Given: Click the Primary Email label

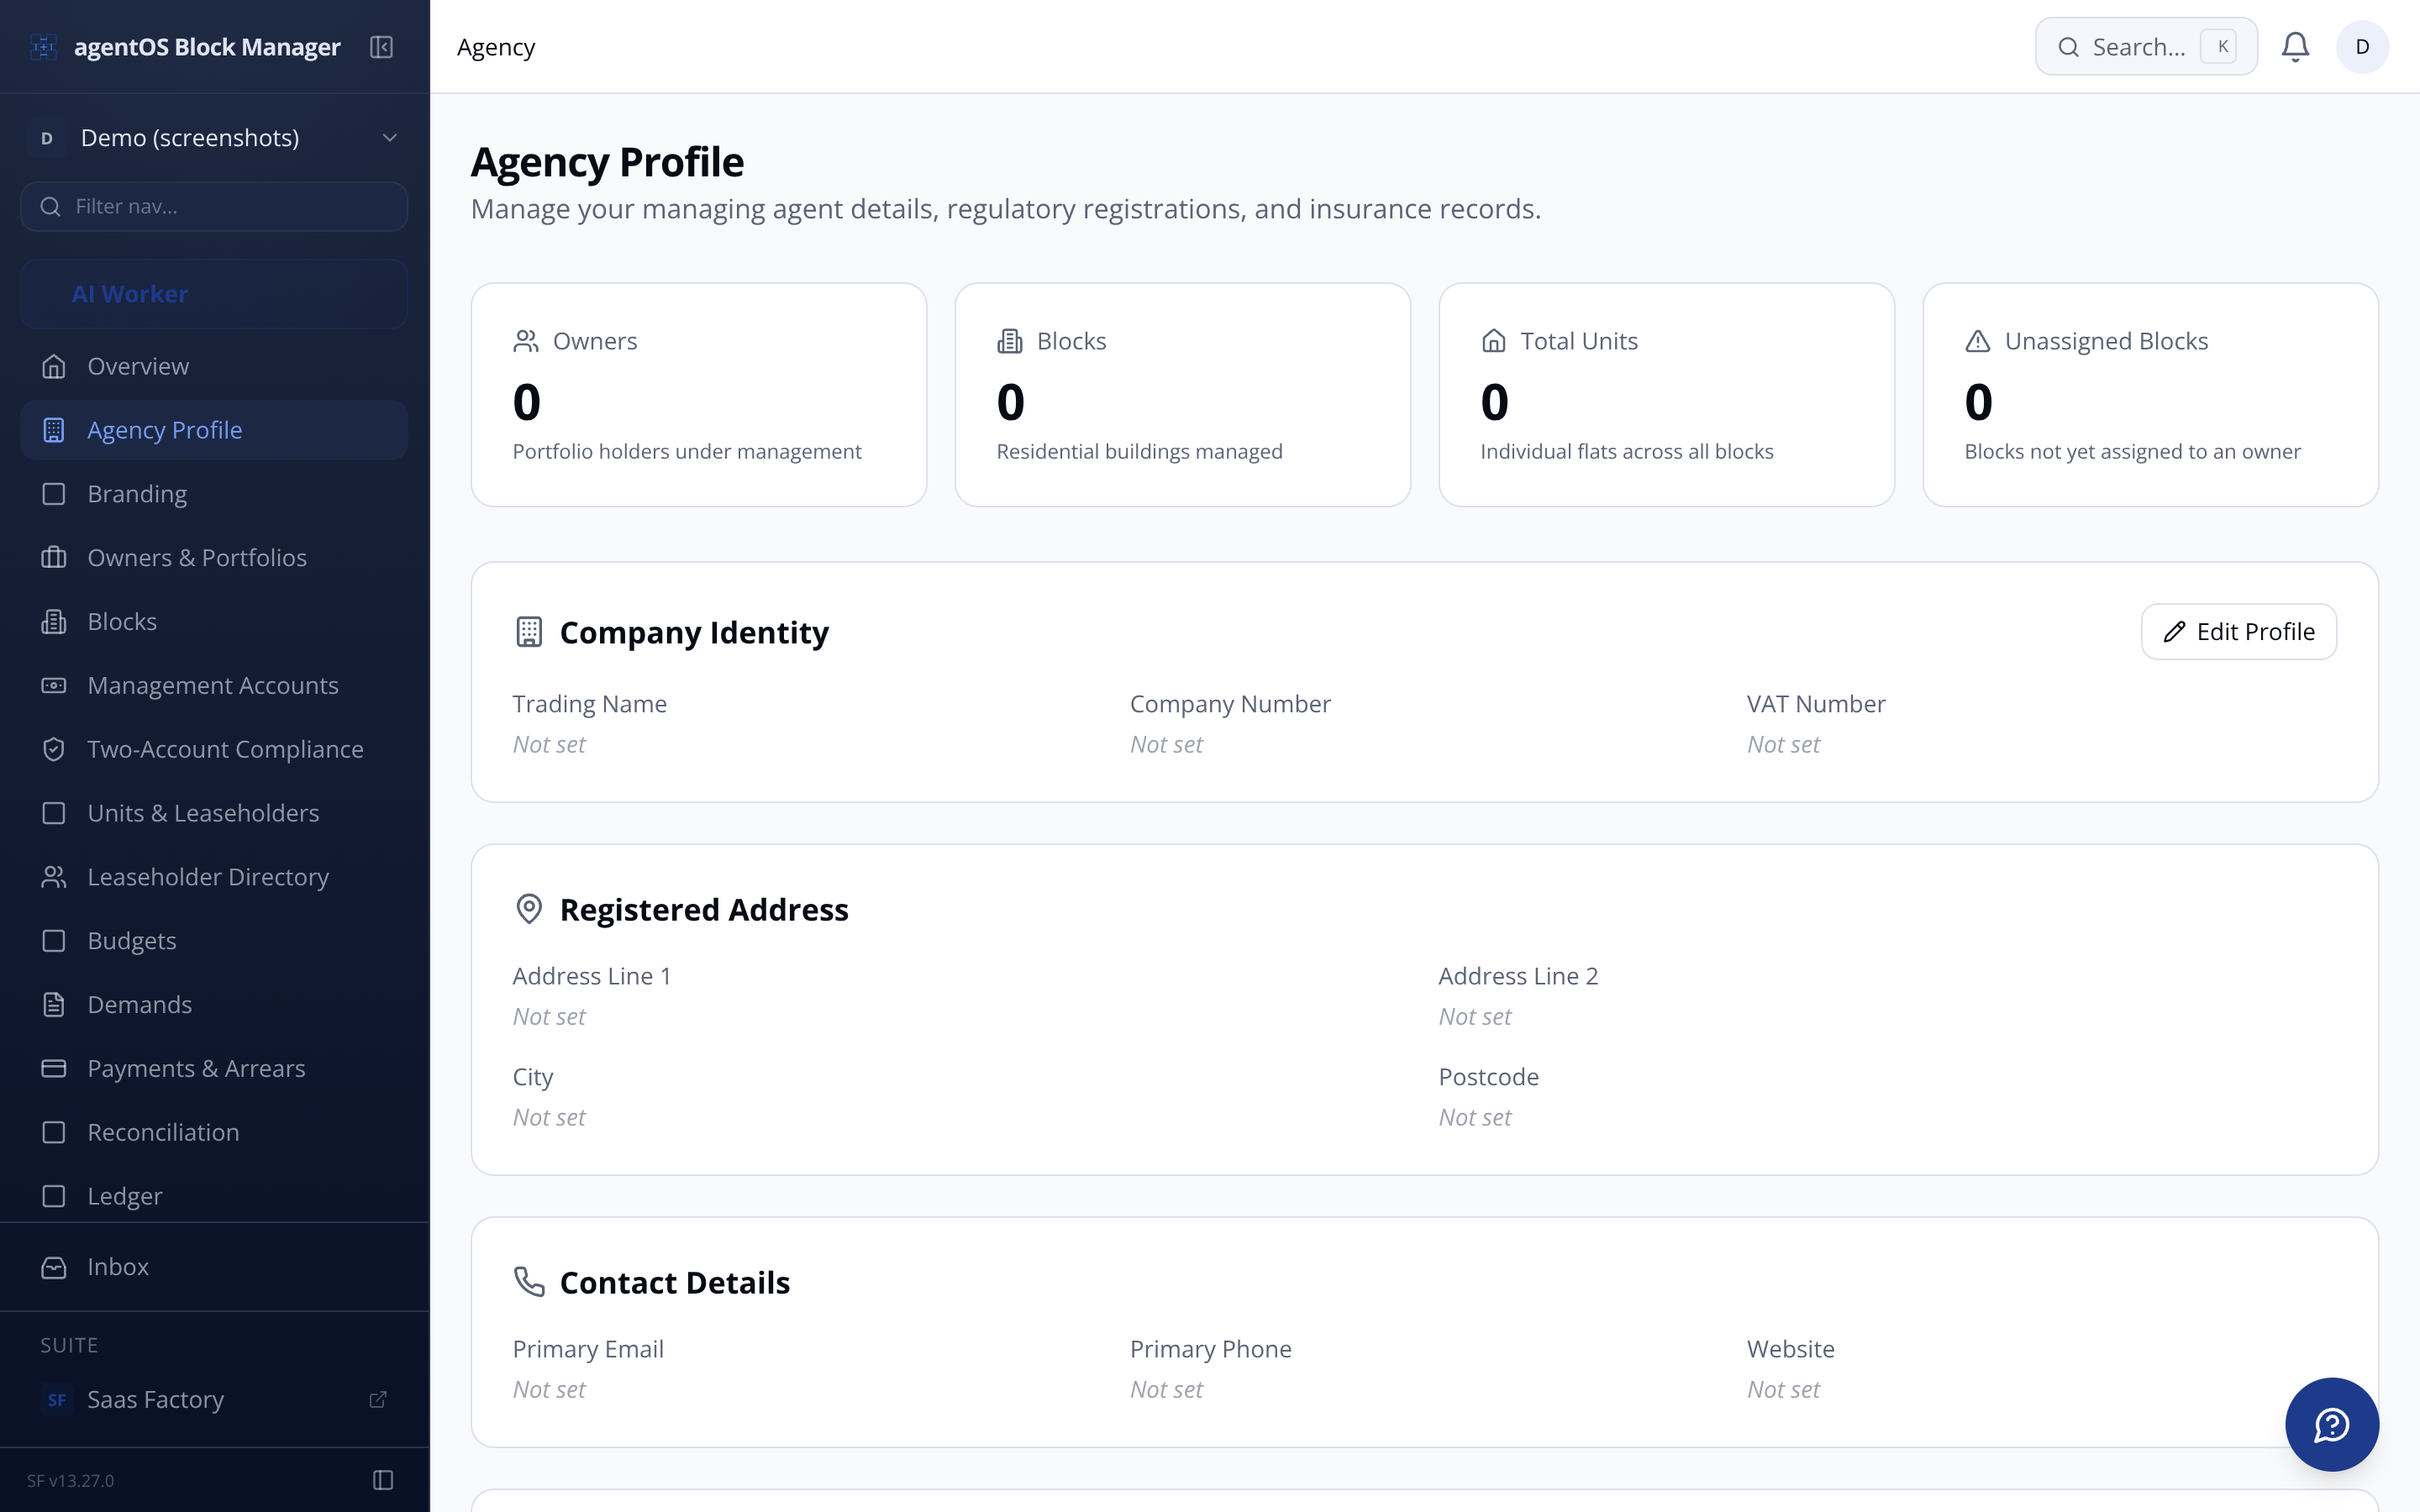Looking at the screenshot, I should [588, 1349].
